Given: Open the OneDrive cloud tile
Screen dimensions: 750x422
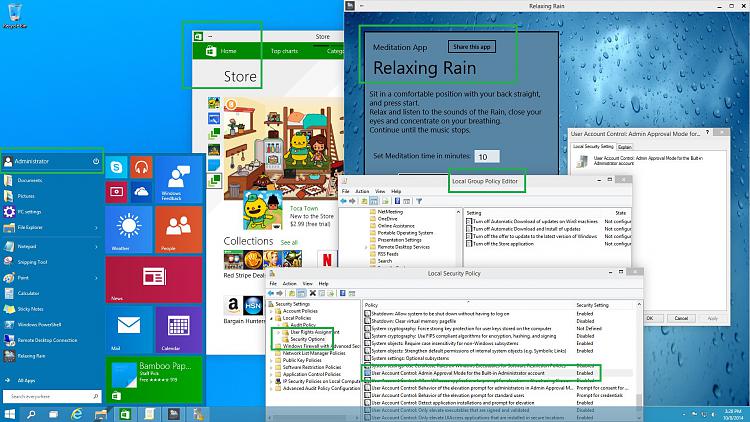Looking at the screenshot, I should point(141,192).
